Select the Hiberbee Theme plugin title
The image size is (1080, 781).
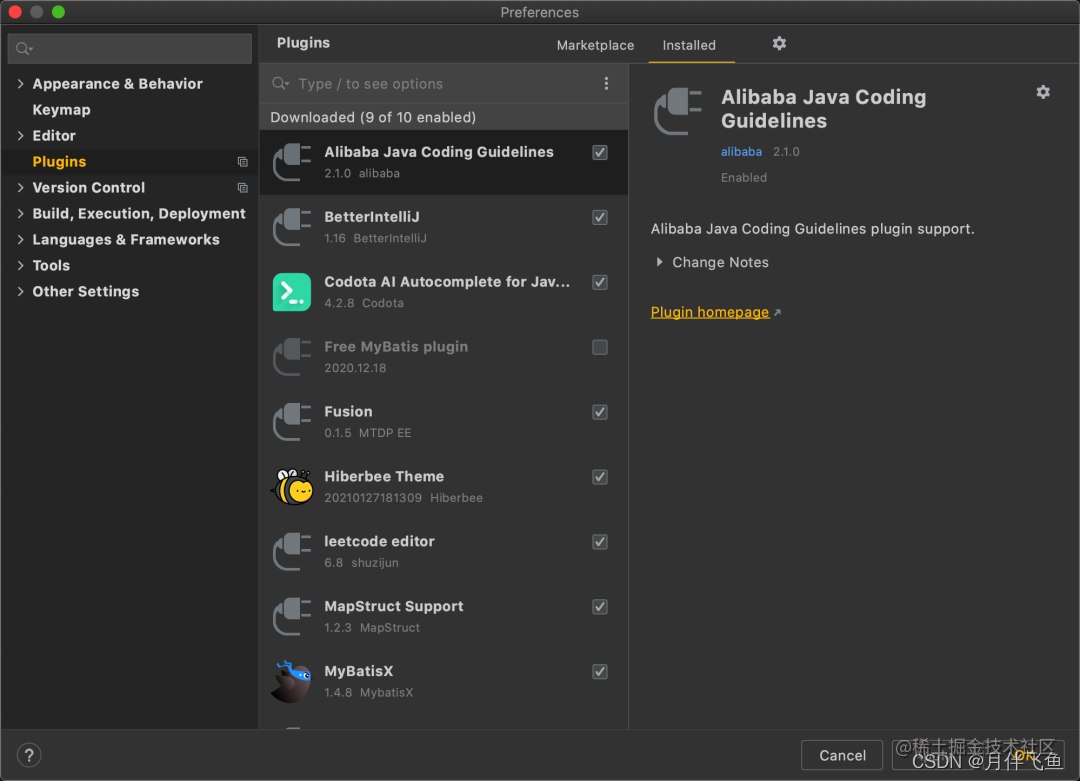384,476
